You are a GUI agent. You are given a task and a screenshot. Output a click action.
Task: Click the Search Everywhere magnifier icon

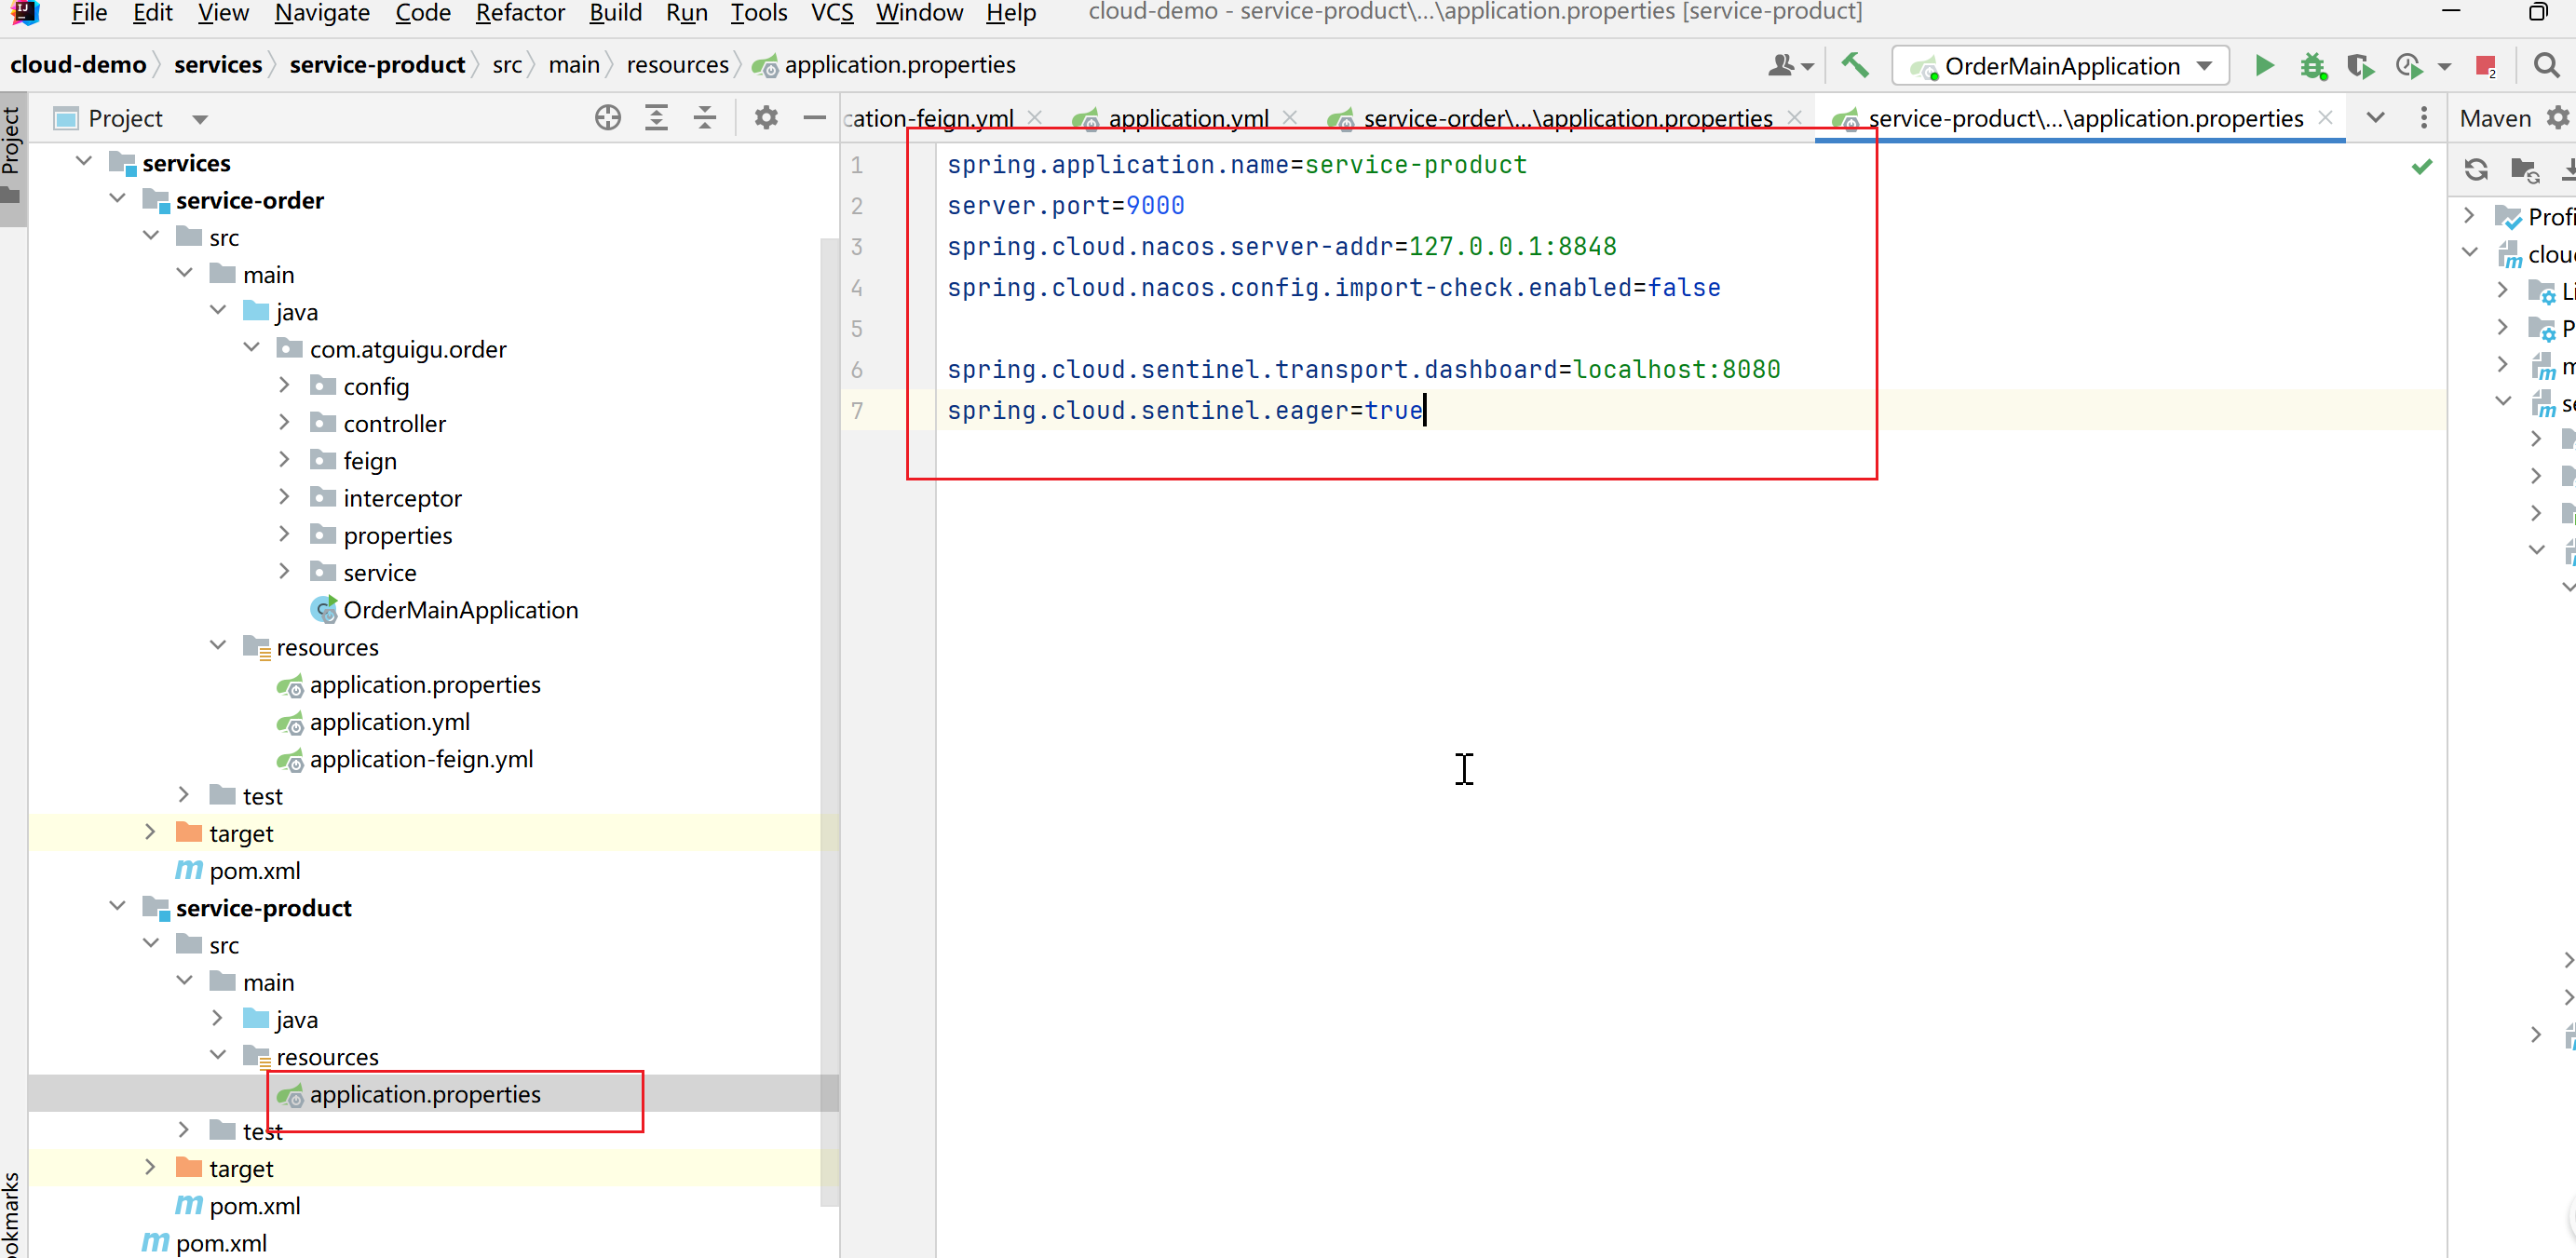[x=2547, y=66]
